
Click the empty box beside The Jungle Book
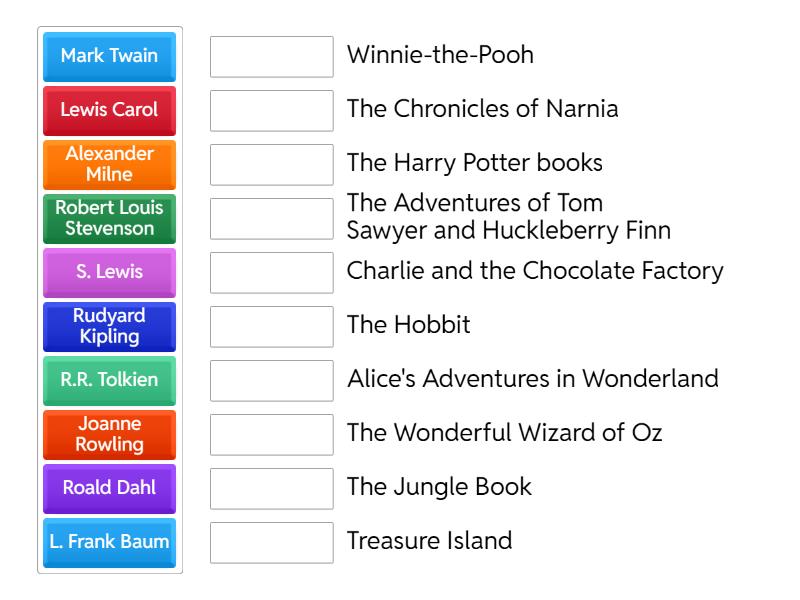point(271,488)
